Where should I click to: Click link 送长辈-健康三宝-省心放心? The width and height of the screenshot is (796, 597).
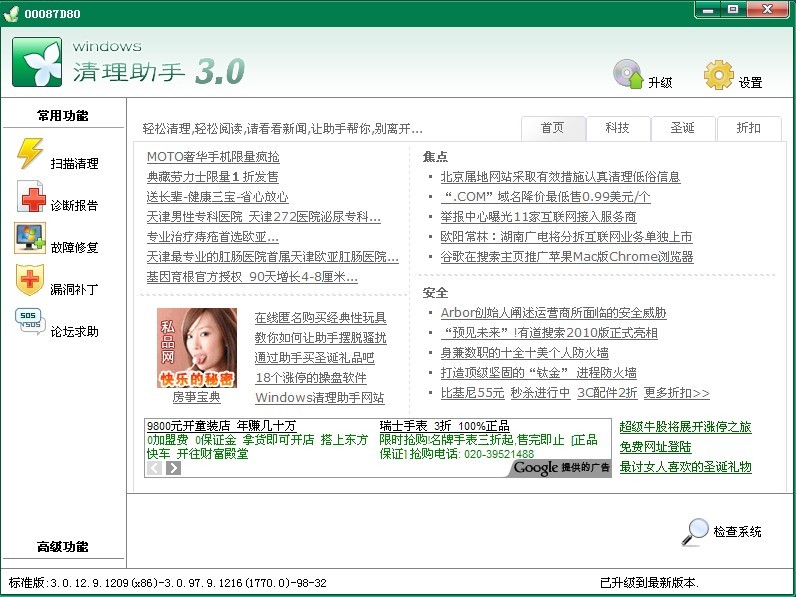click(217, 196)
